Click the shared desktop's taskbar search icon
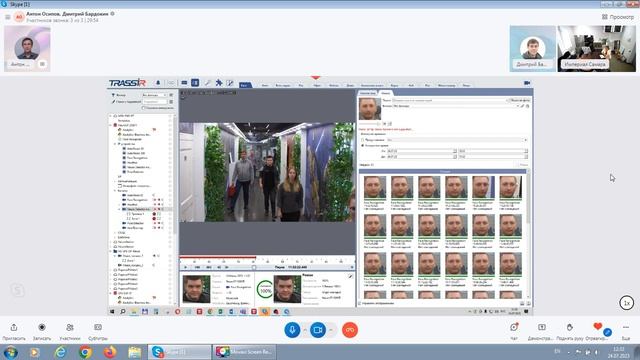Image resolution: width=640 pixels, height=360 pixels. tap(122, 311)
